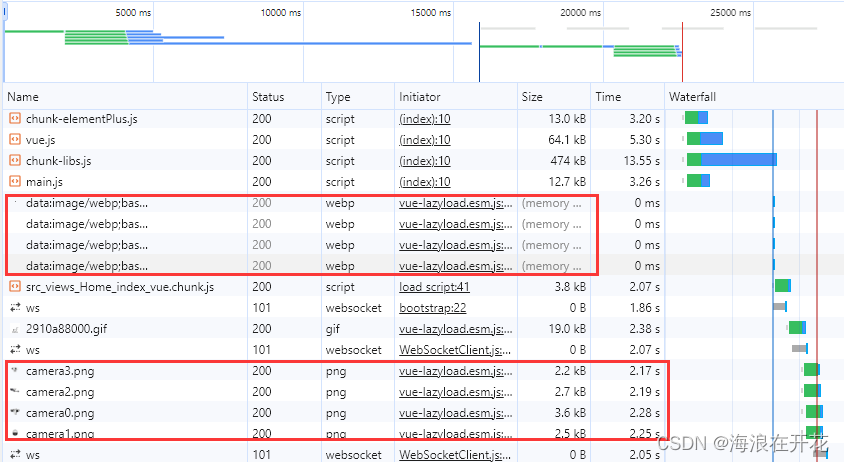
Task: Open (index):10 initiator link for chunk-elementPlus.js
Action: [x=425, y=119]
